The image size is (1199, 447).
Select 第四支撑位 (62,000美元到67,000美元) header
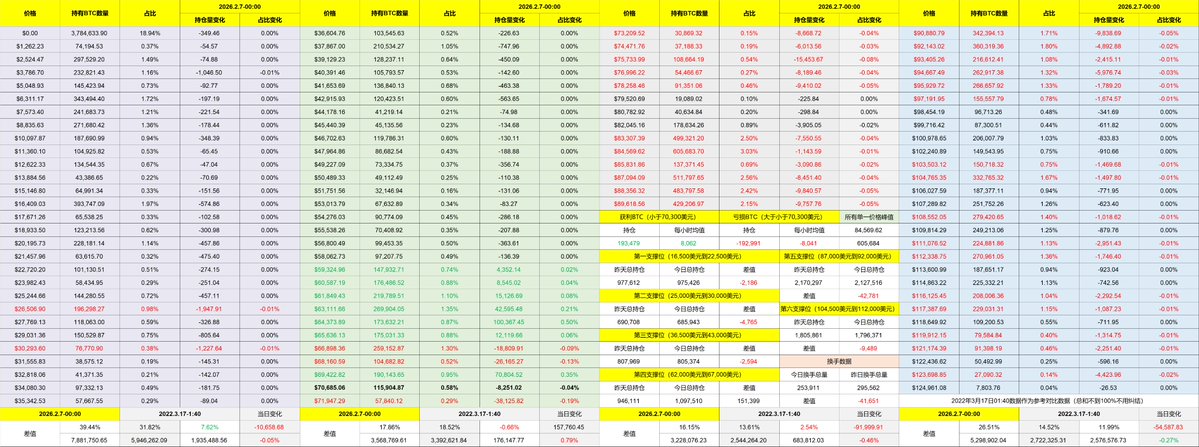point(689,374)
